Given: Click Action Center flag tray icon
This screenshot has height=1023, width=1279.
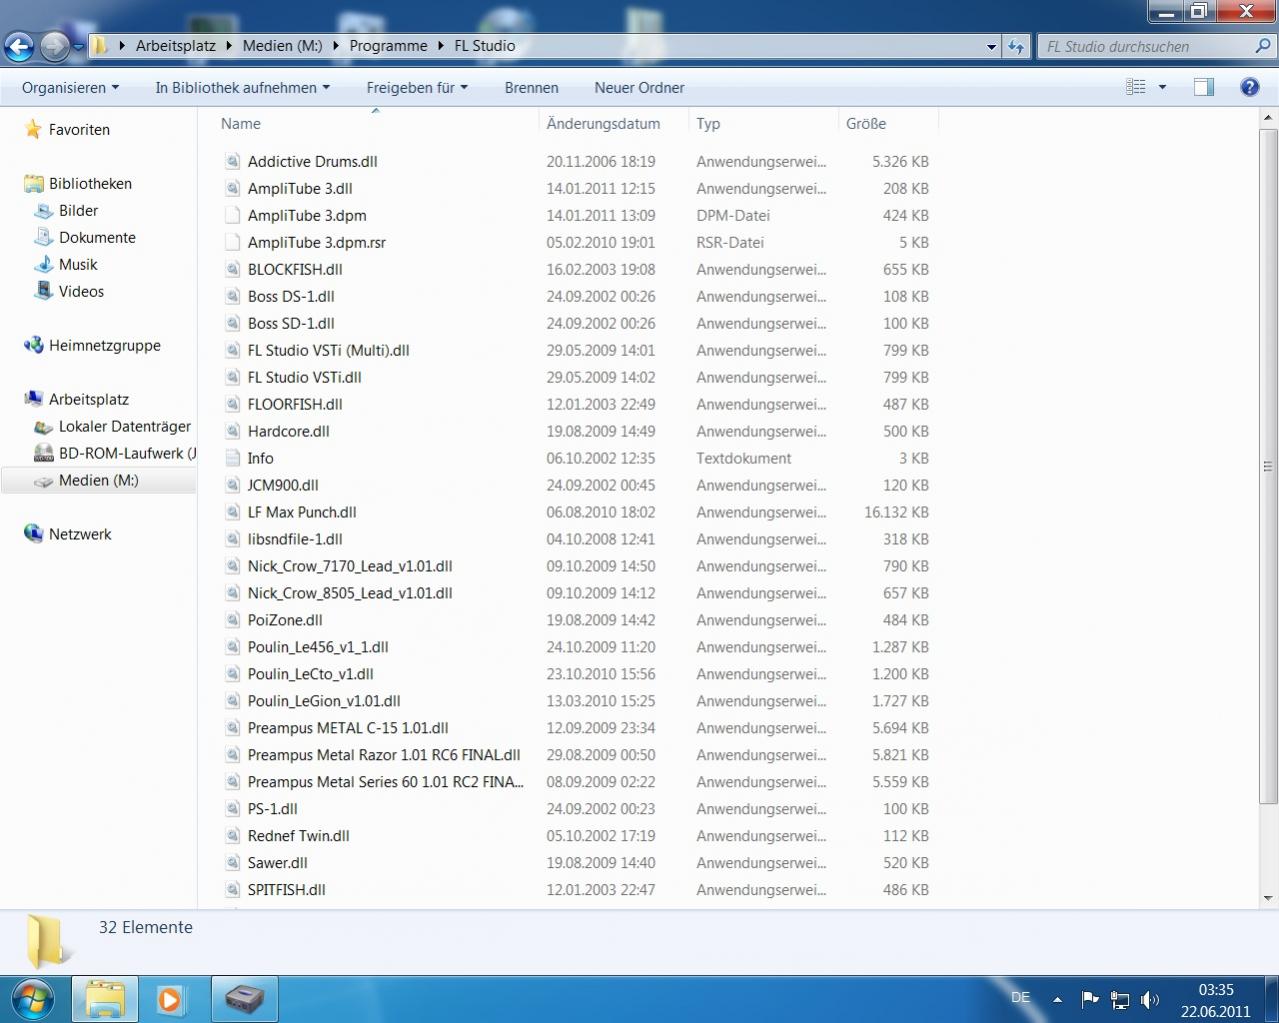Looking at the screenshot, I should [x=1090, y=999].
